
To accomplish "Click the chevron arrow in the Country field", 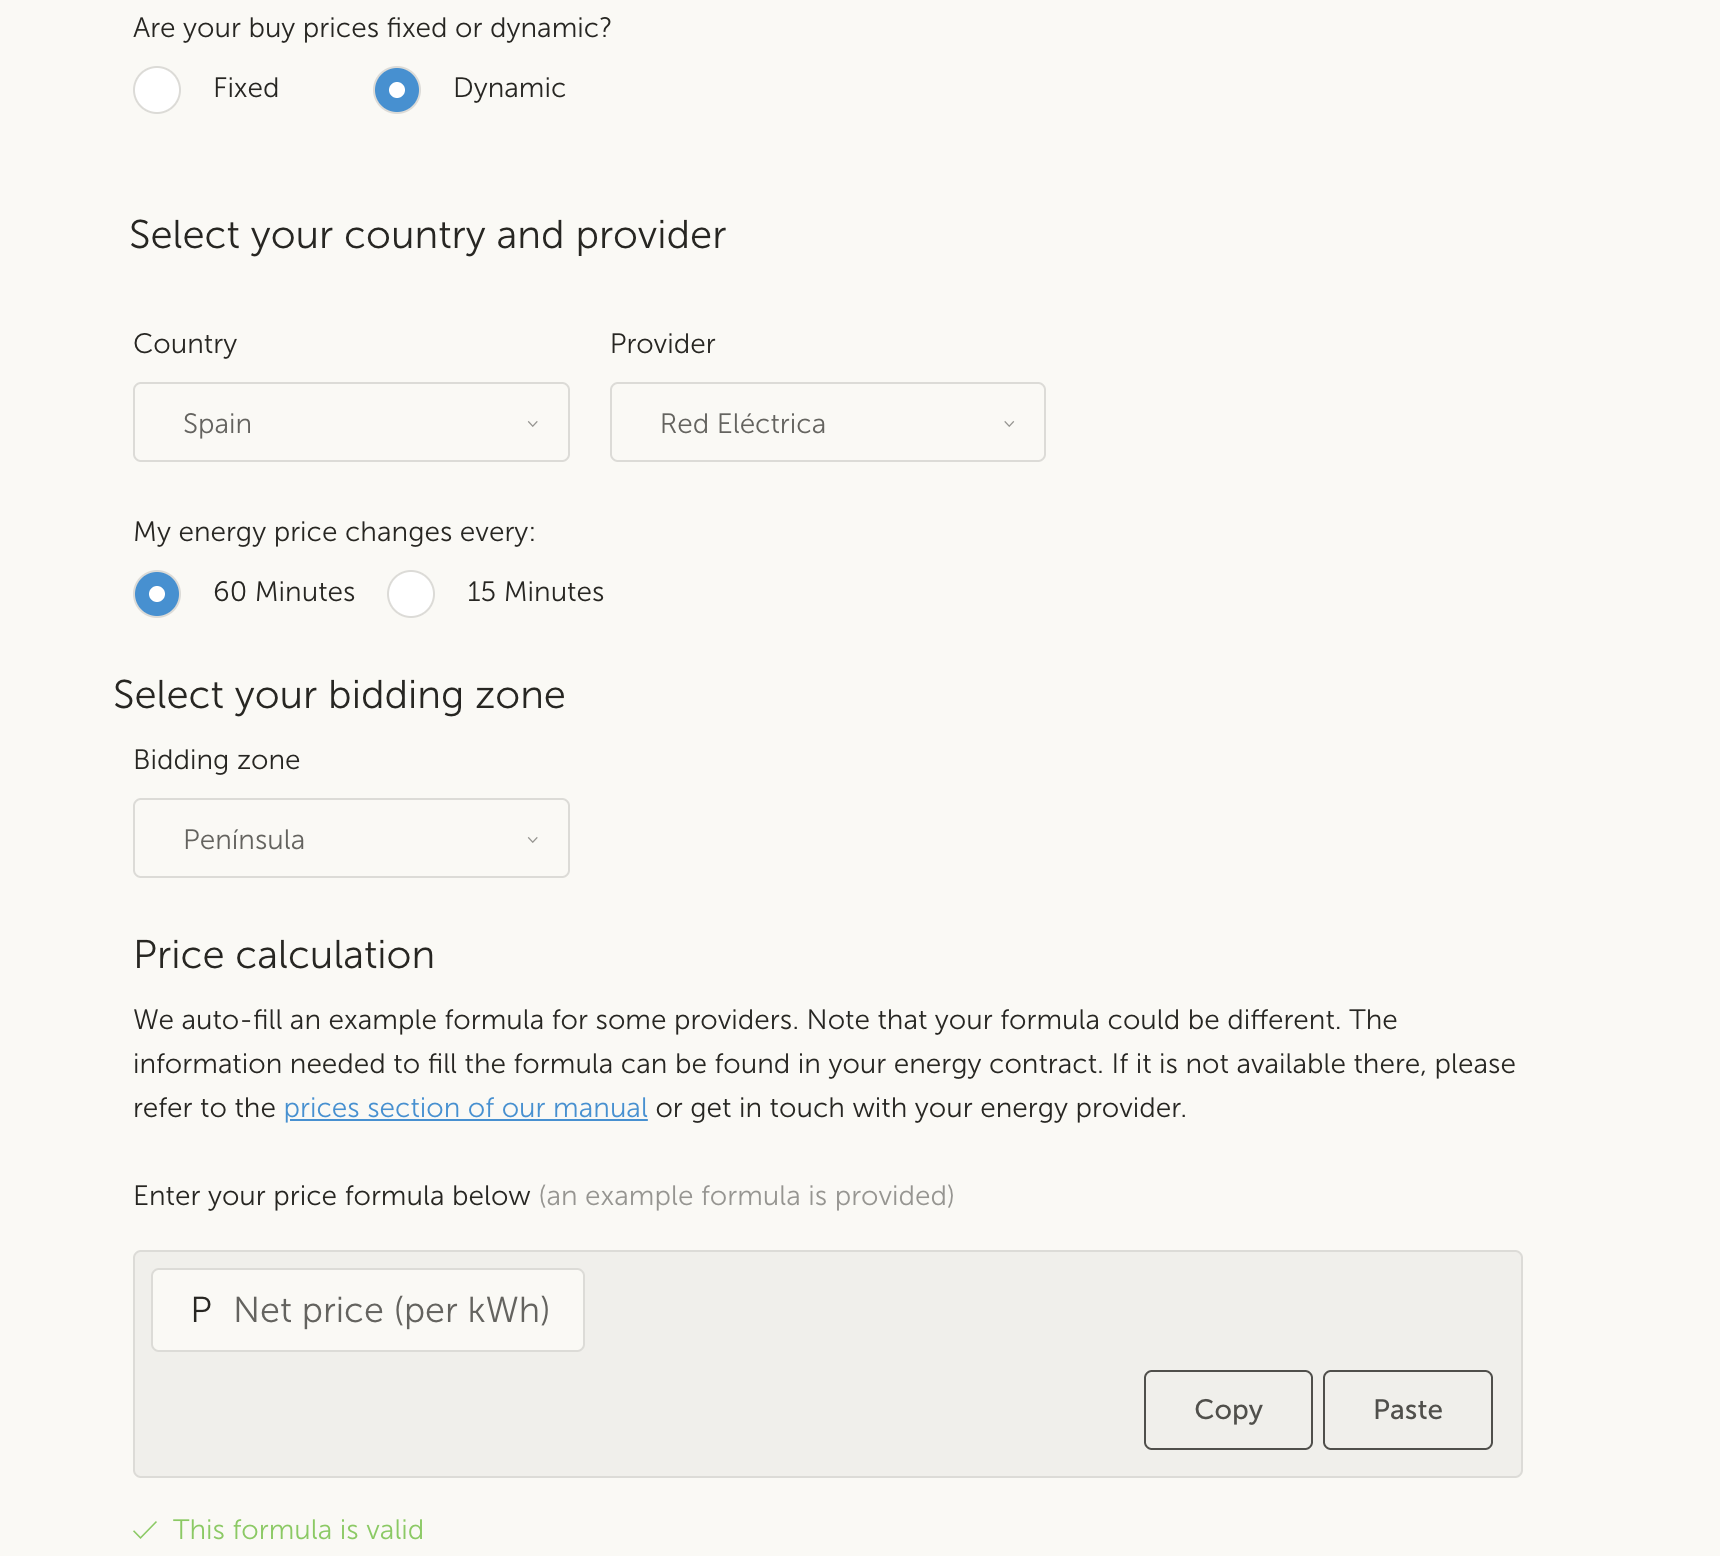I will point(533,424).
